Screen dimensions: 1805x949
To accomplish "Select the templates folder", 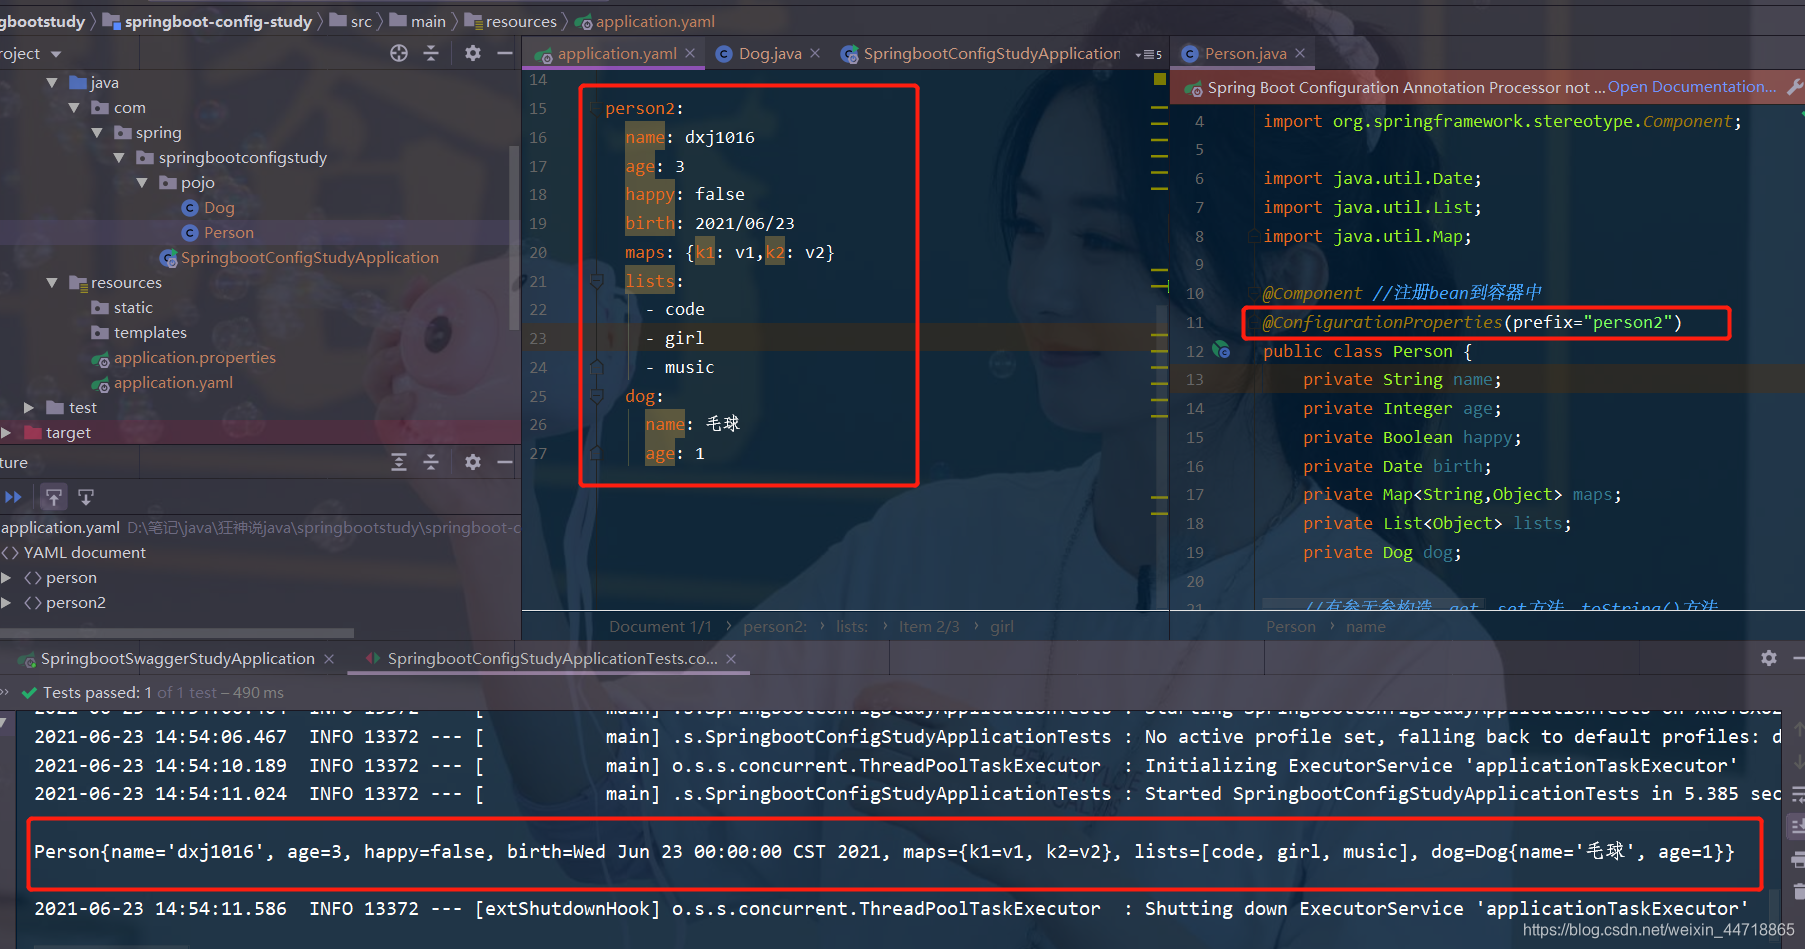I will (139, 333).
